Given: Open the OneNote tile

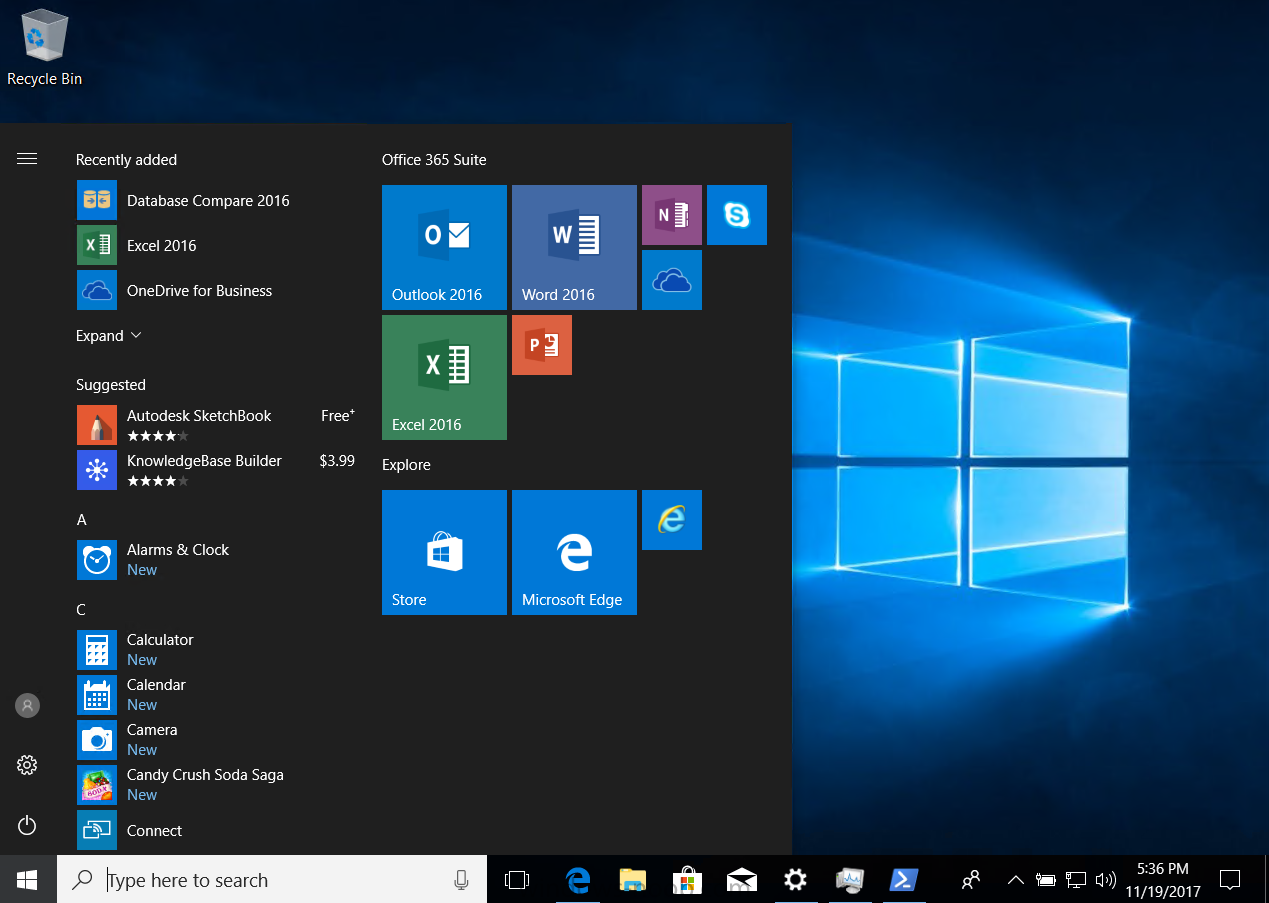Looking at the screenshot, I should [672, 215].
